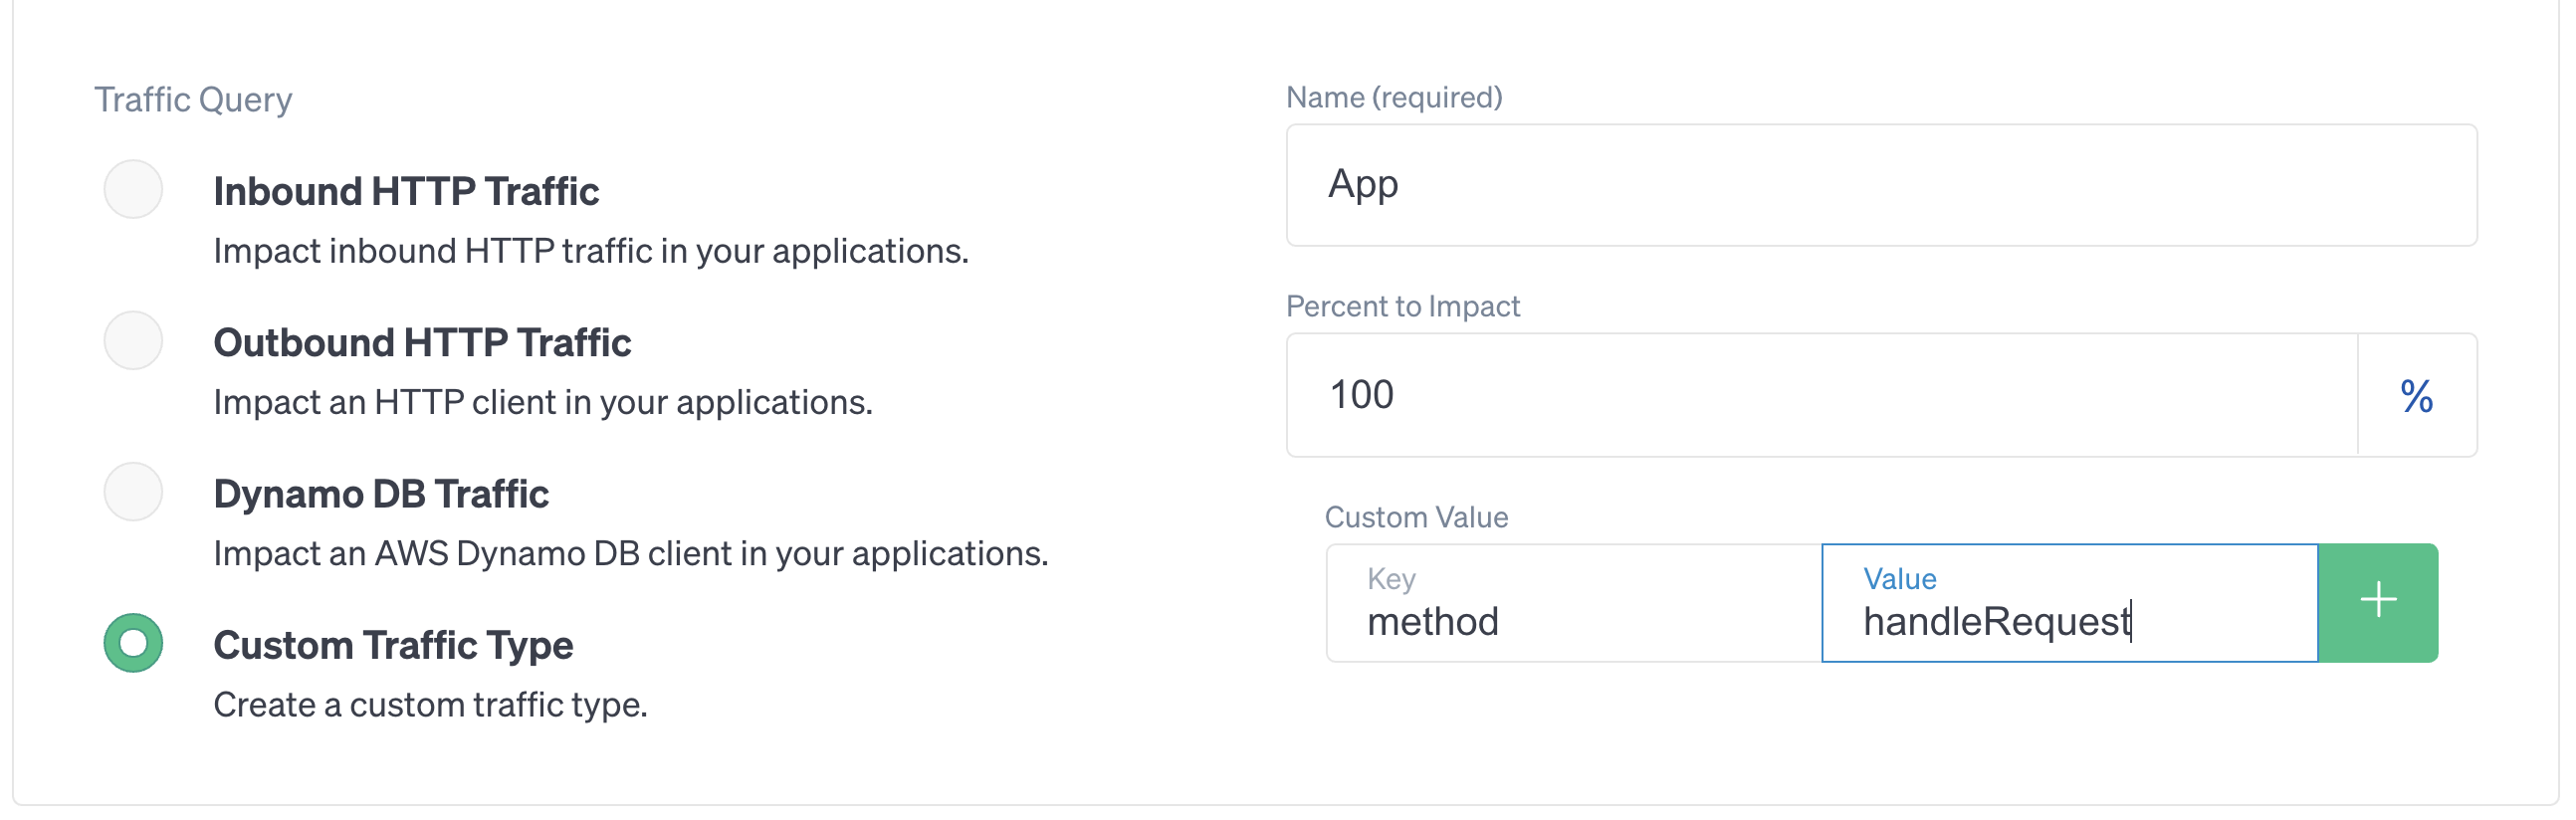The height and width of the screenshot is (820, 2576).
Task: Click the percent sign symbol
Action: (2416, 396)
